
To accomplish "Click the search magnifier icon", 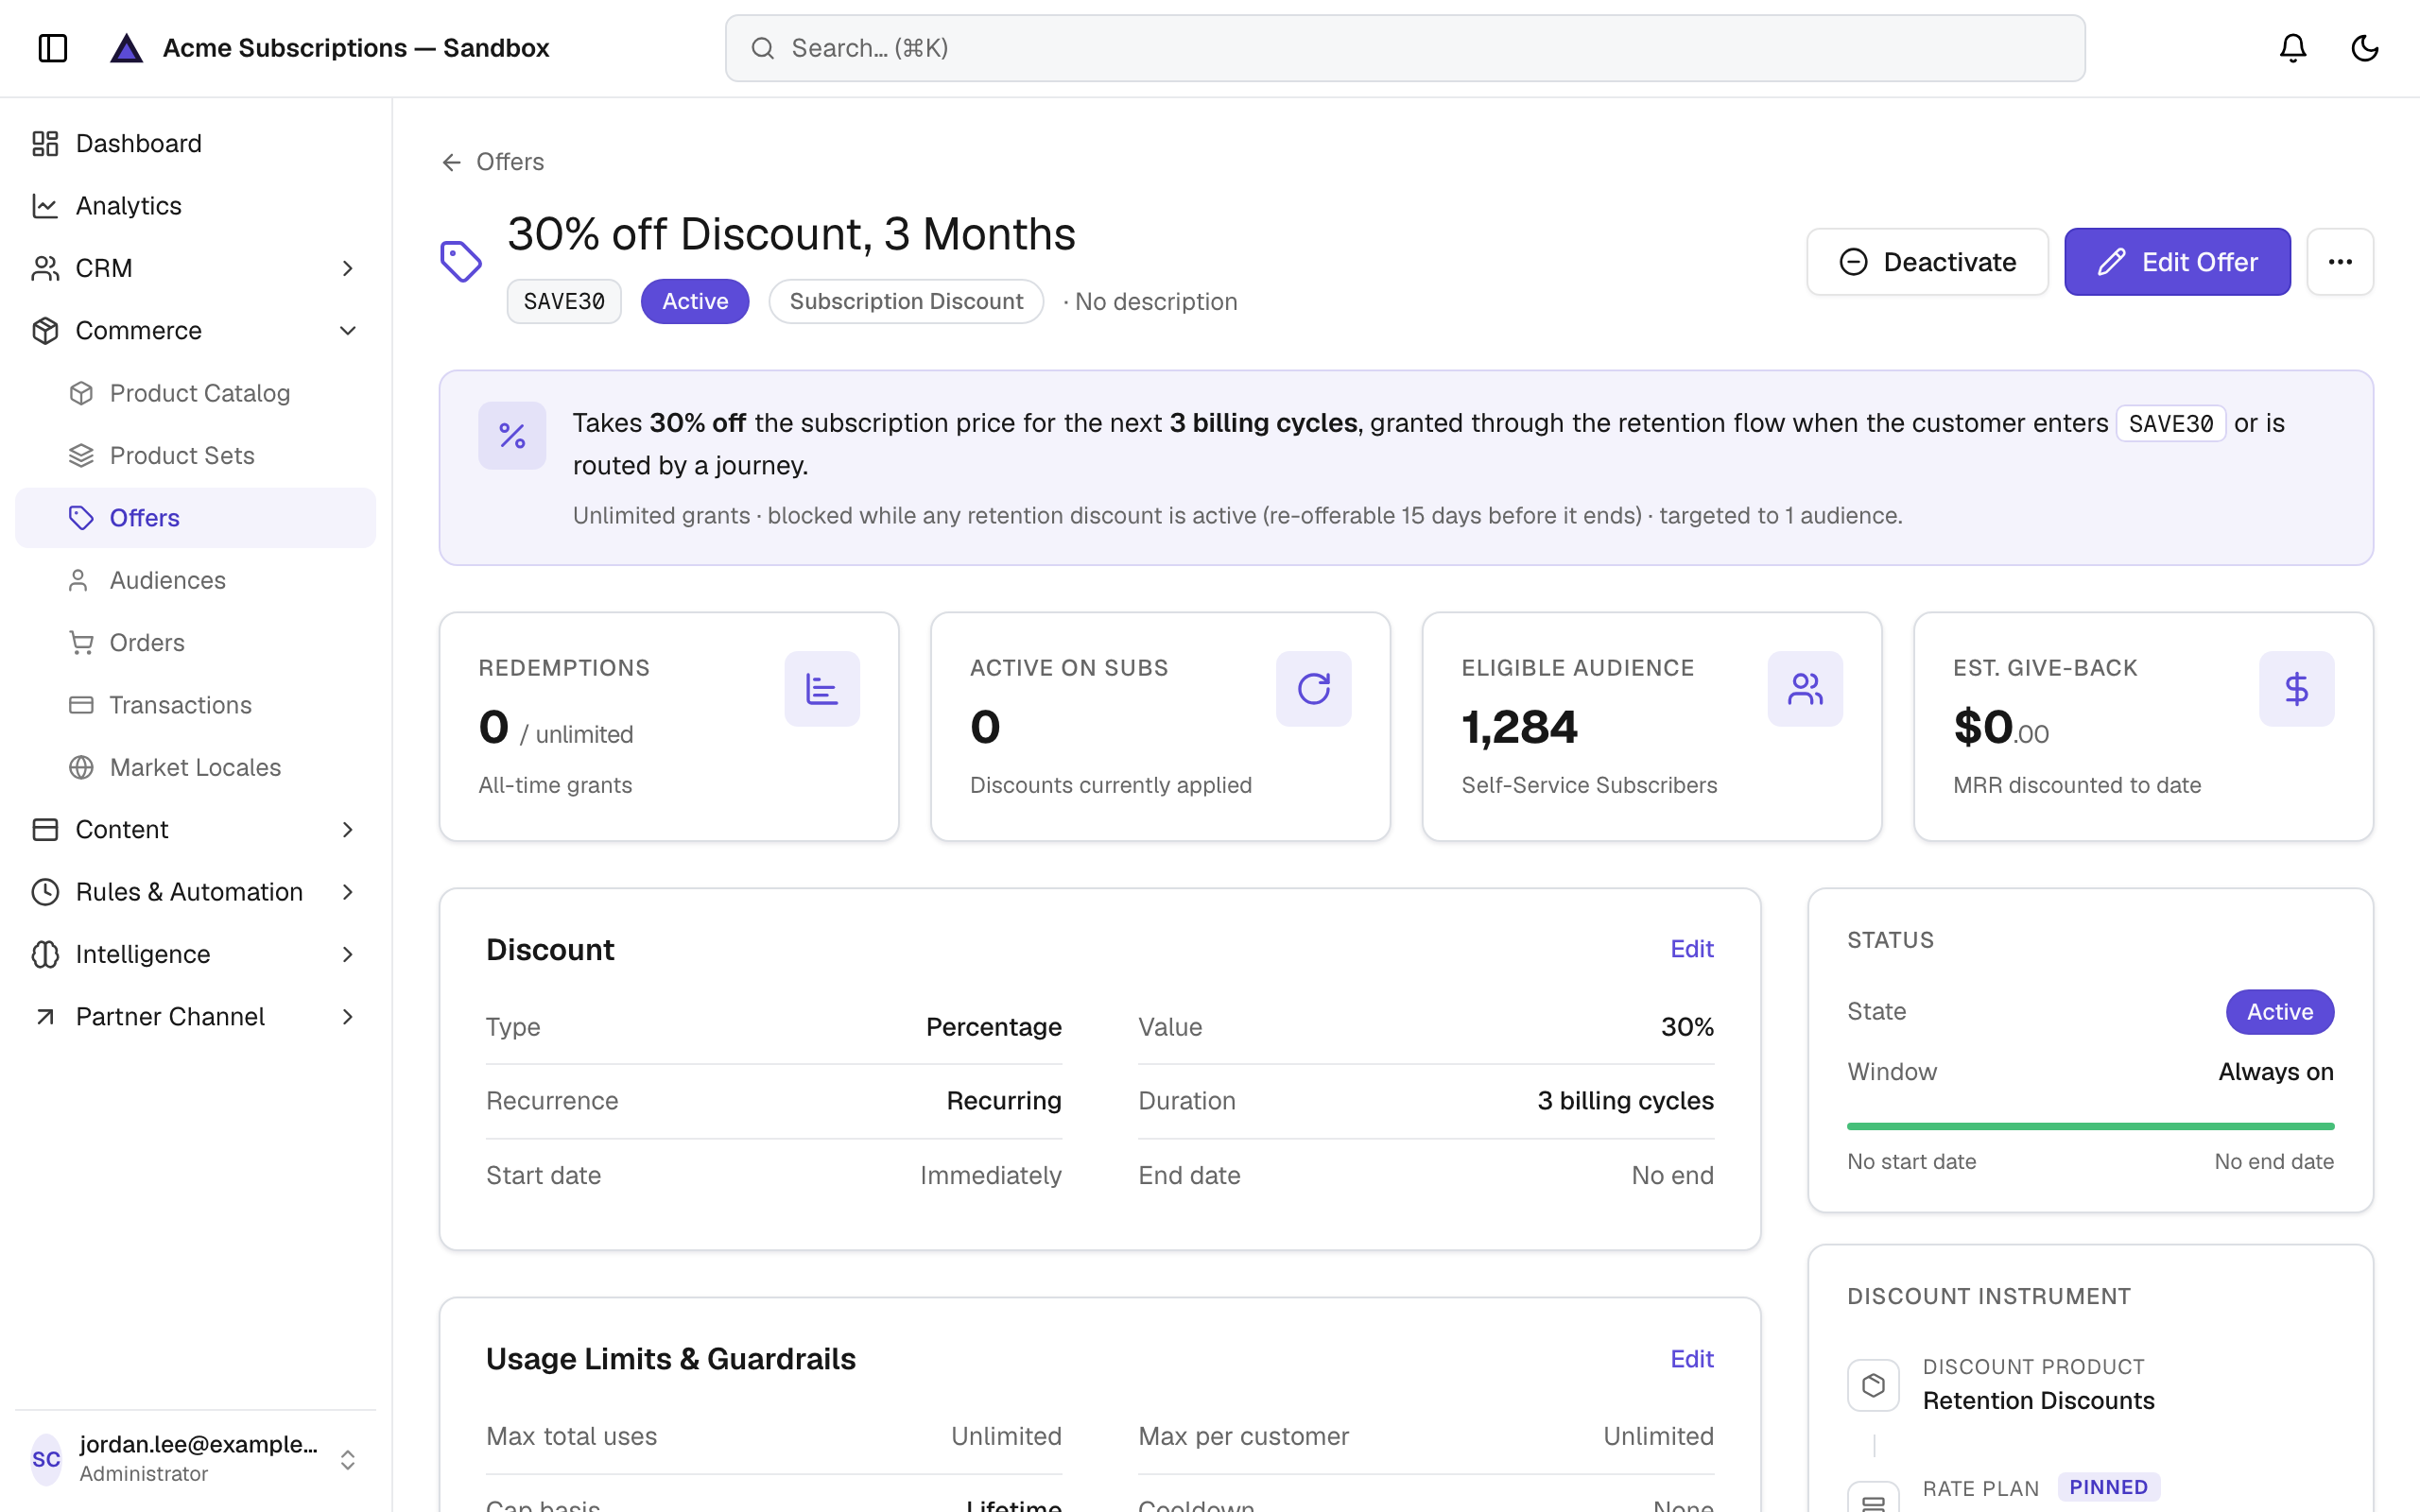I will (762, 48).
